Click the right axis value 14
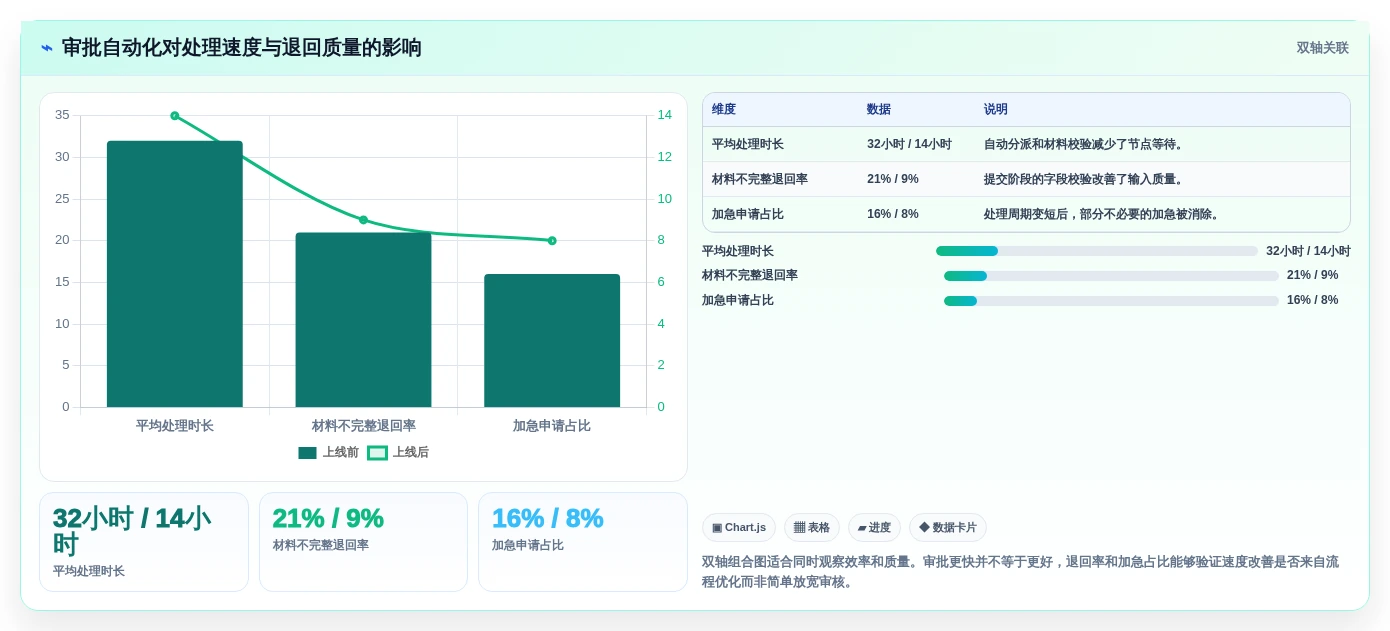This screenshot has width=1390, height=631. coord(665,115)
